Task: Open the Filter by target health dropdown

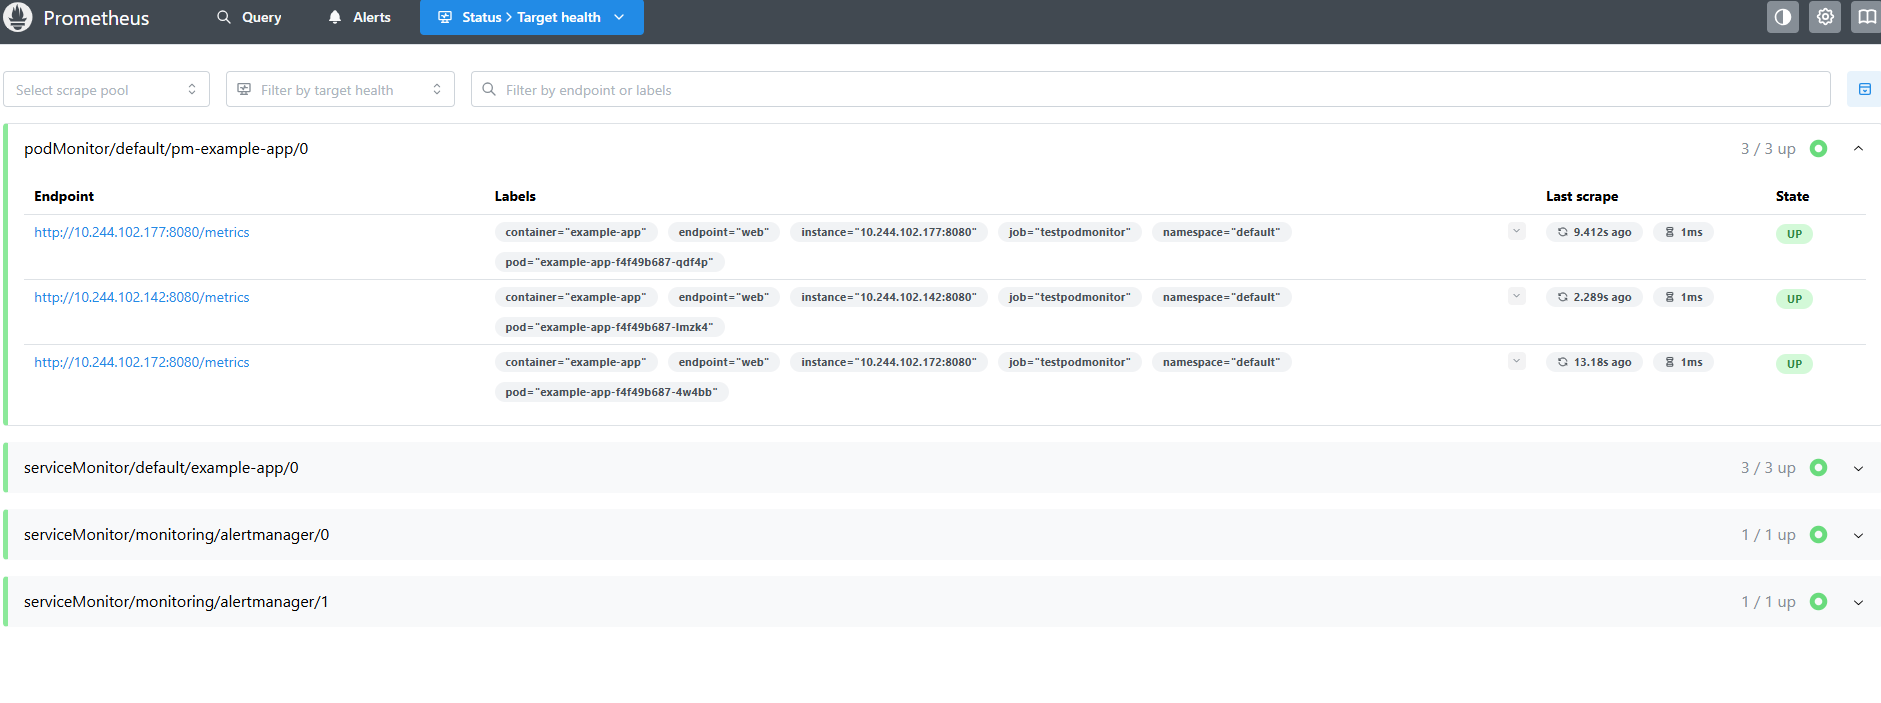Action: (x=340, y=89)
